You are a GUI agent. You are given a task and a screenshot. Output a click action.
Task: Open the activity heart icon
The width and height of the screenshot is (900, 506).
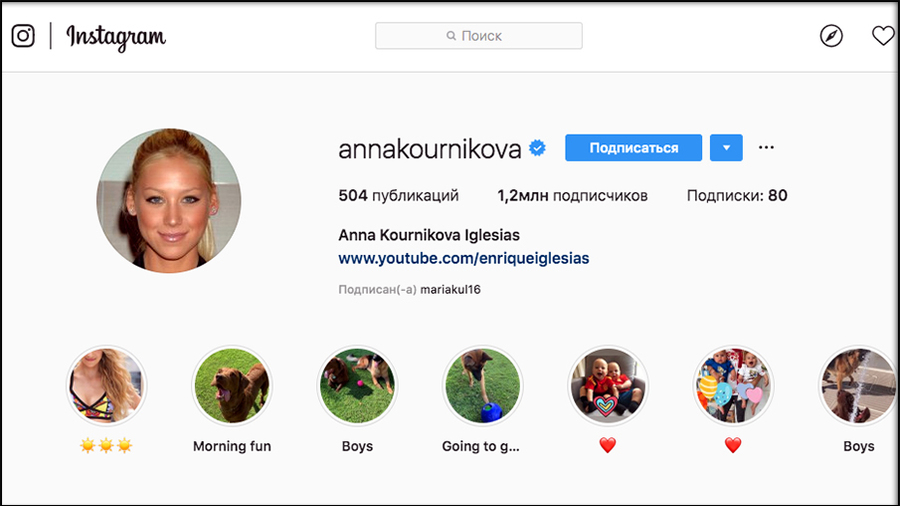coord(883,36)
